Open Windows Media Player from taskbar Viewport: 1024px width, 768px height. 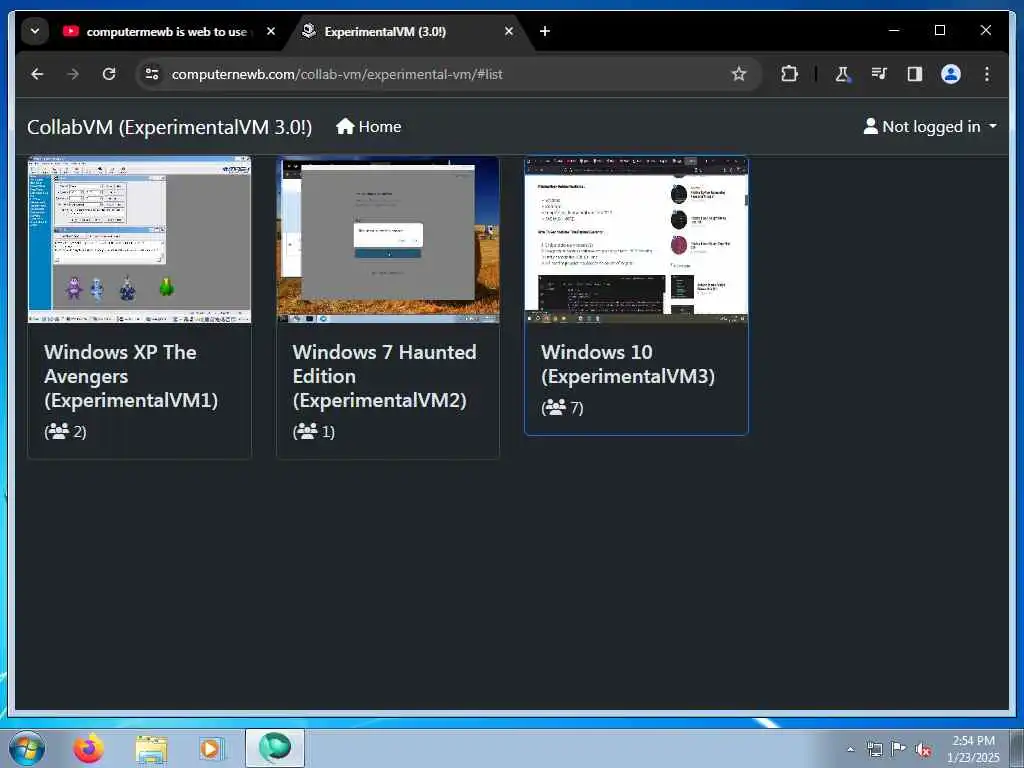(x=212, y=749)
